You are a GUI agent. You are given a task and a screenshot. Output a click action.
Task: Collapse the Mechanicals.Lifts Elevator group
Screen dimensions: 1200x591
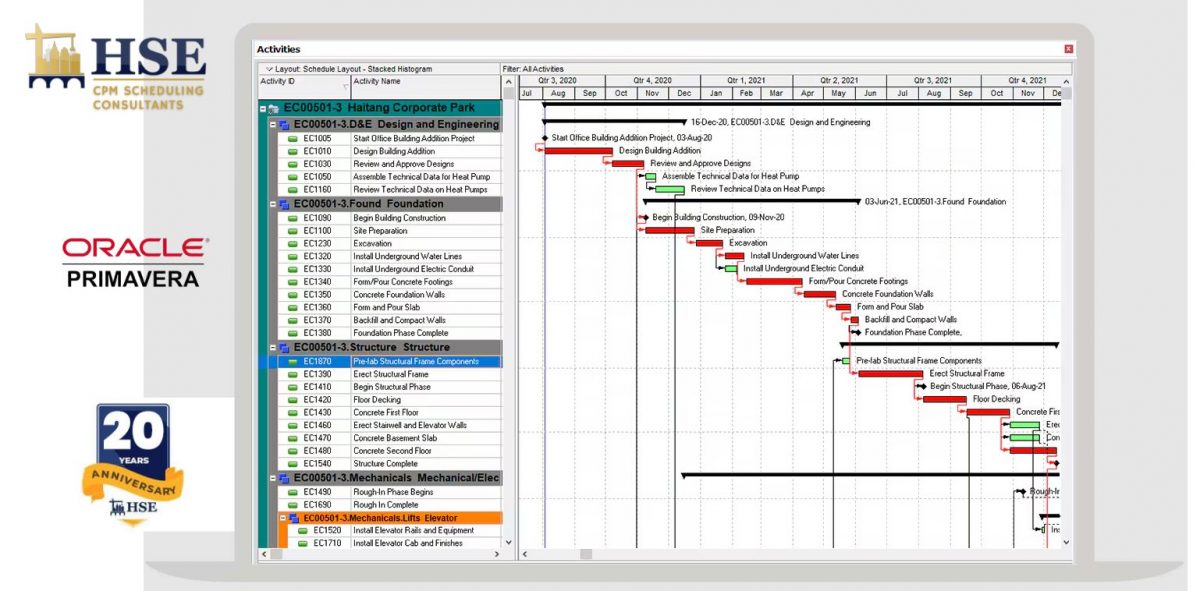point(283,518)
